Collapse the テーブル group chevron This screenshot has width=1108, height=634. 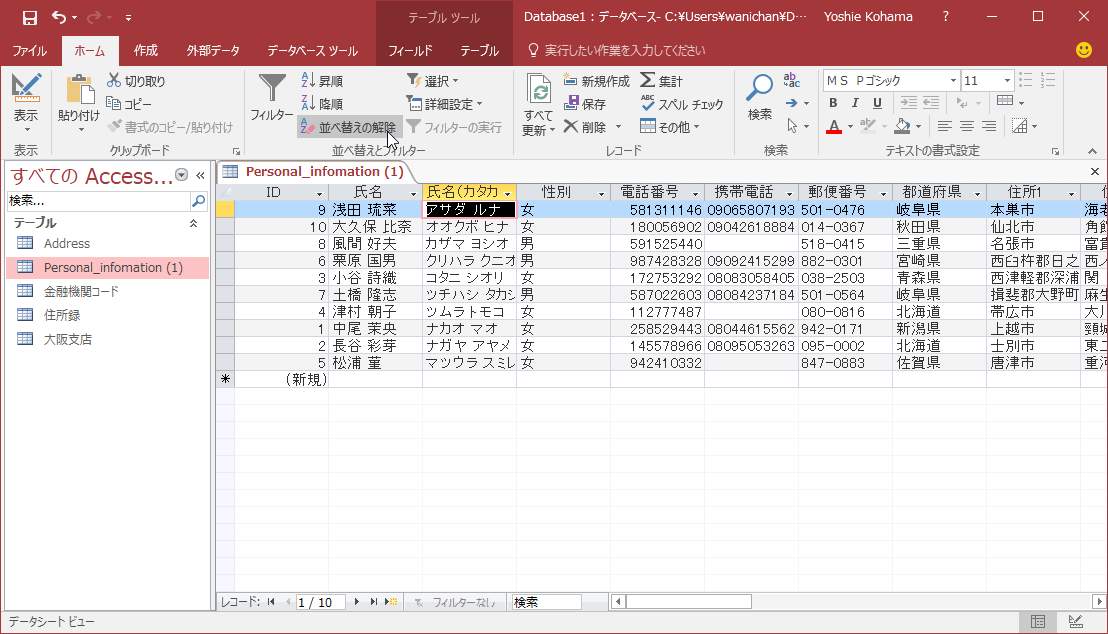pos(193,223)
